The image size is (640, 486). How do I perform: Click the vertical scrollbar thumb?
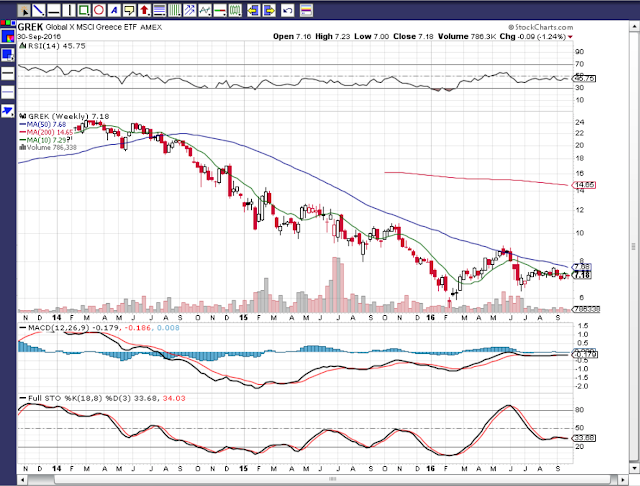634,246
